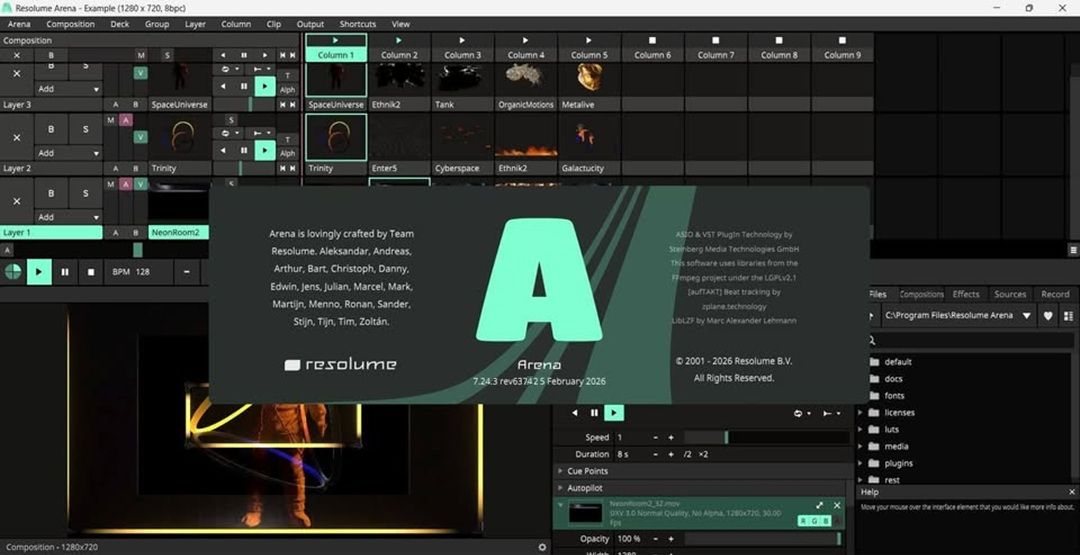Solo Layer 1 with S button
This screenshot has height=555, width=1080.
[85, 193]
